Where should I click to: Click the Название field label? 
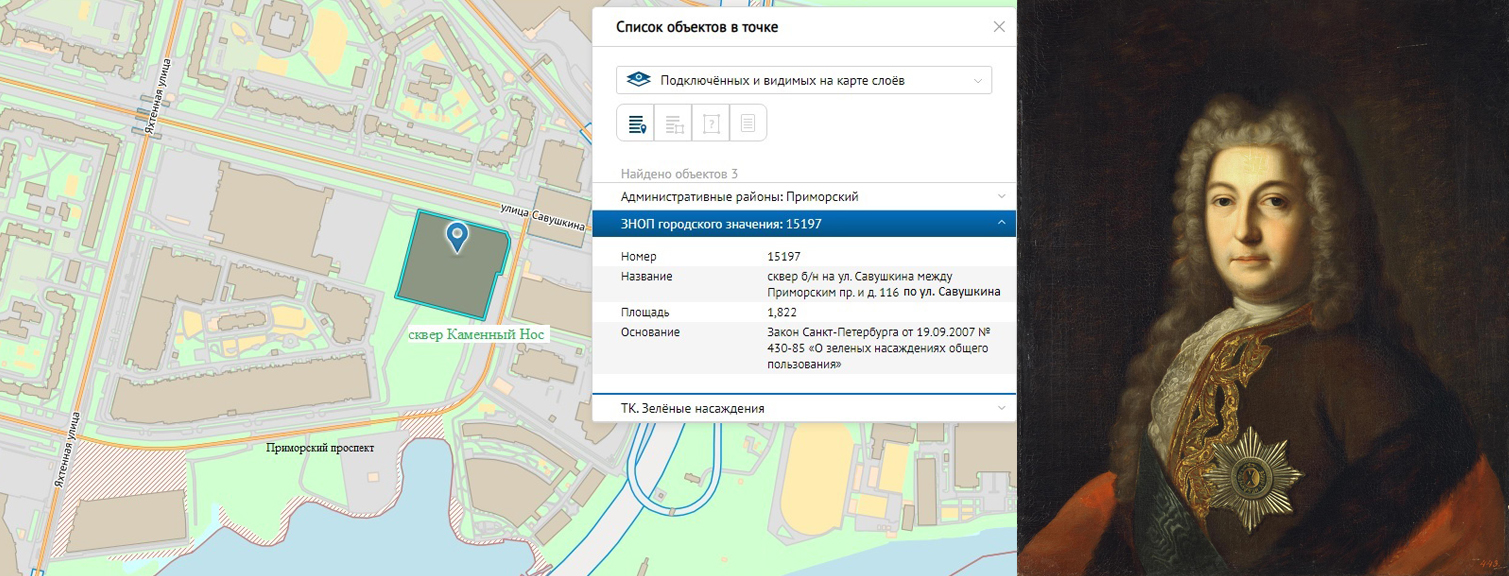tap(646, 276)
